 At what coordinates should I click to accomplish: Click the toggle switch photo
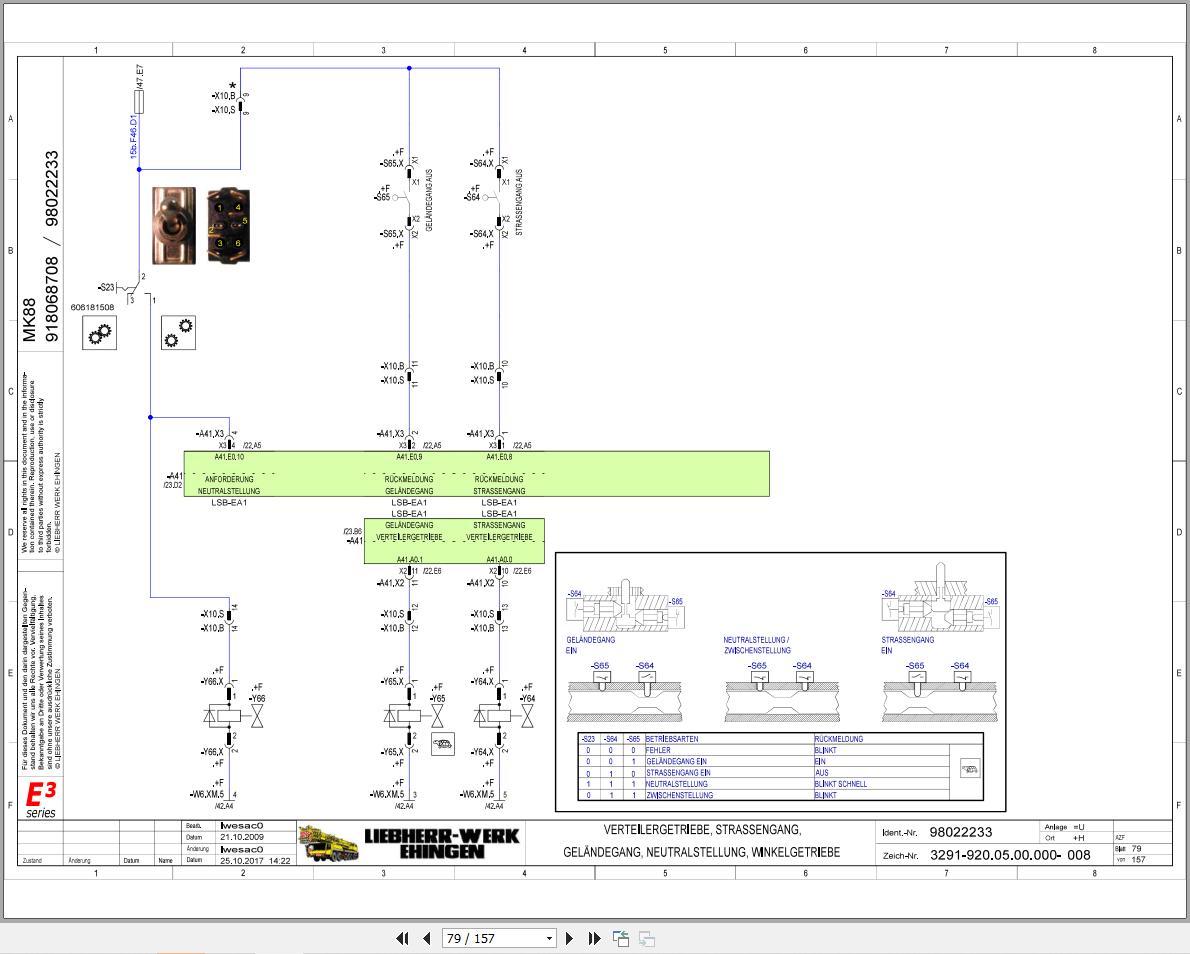[174, 225]
